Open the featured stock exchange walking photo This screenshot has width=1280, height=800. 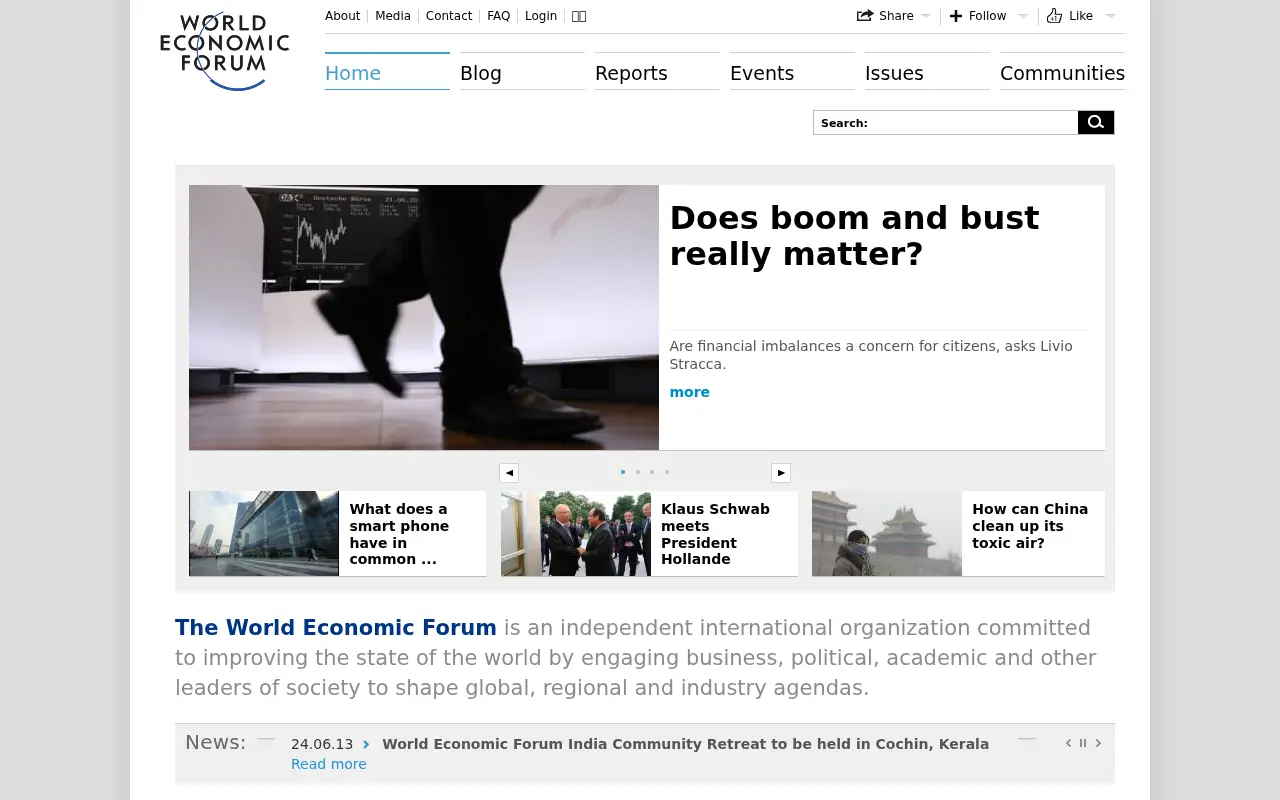coord(424,317)
